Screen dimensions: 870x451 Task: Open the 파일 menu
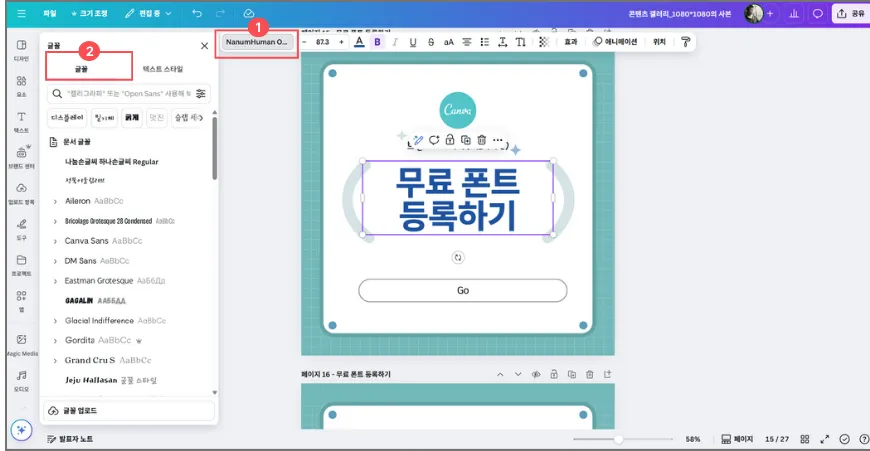pos(50,13)
